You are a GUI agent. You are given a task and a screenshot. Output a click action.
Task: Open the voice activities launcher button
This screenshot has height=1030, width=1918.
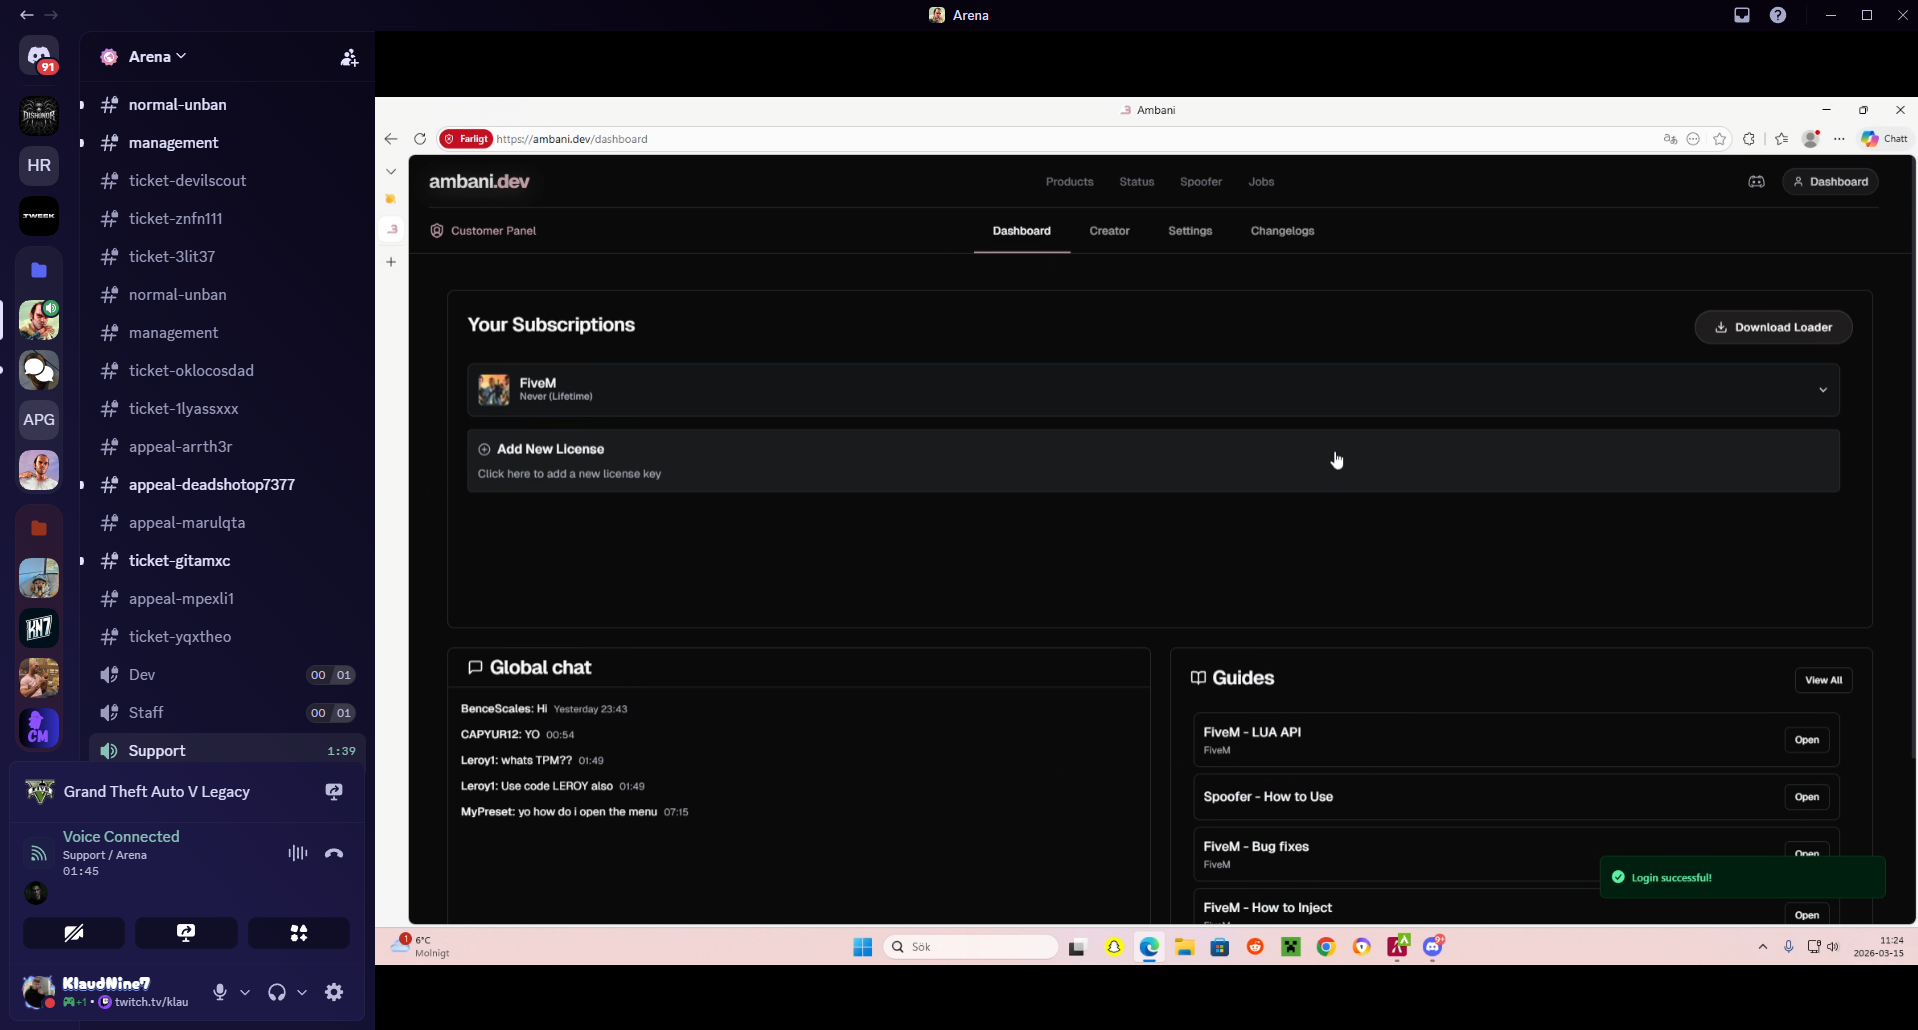pos(299,933)
